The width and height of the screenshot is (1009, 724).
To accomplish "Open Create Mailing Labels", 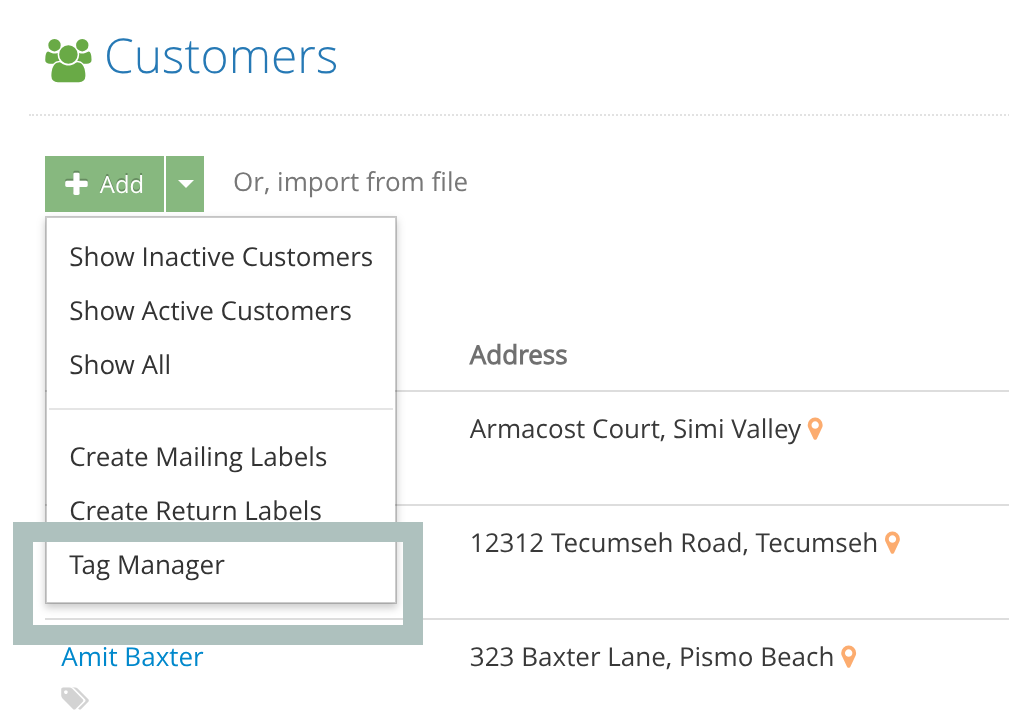I will 198,457.
